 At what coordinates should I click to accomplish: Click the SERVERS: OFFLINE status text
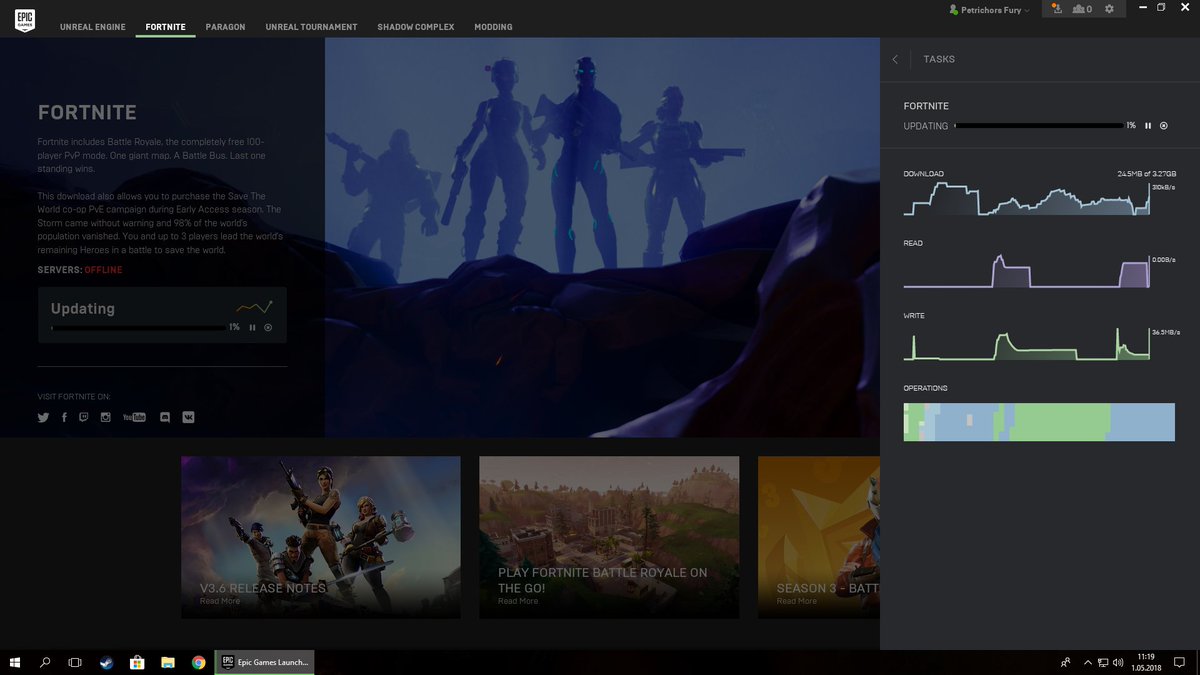coord(80,270)
